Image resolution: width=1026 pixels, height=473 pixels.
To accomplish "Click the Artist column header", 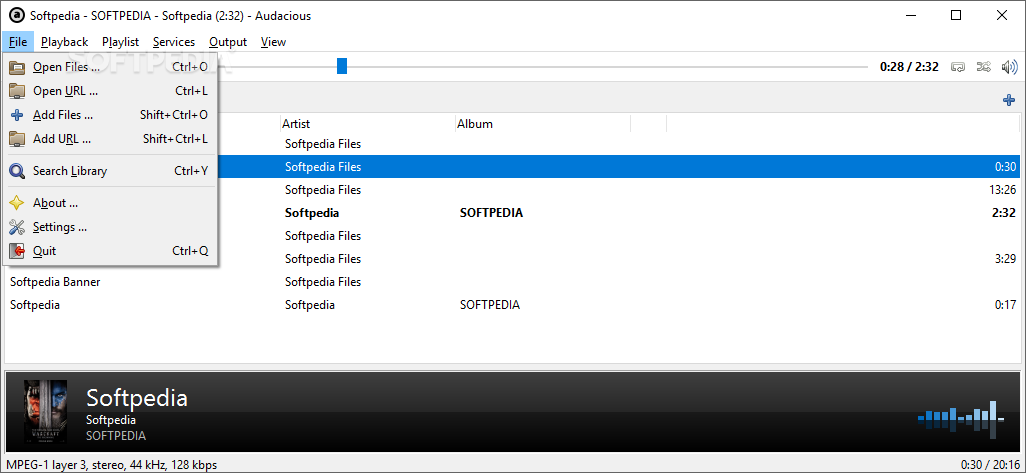I will coord(367,124).
